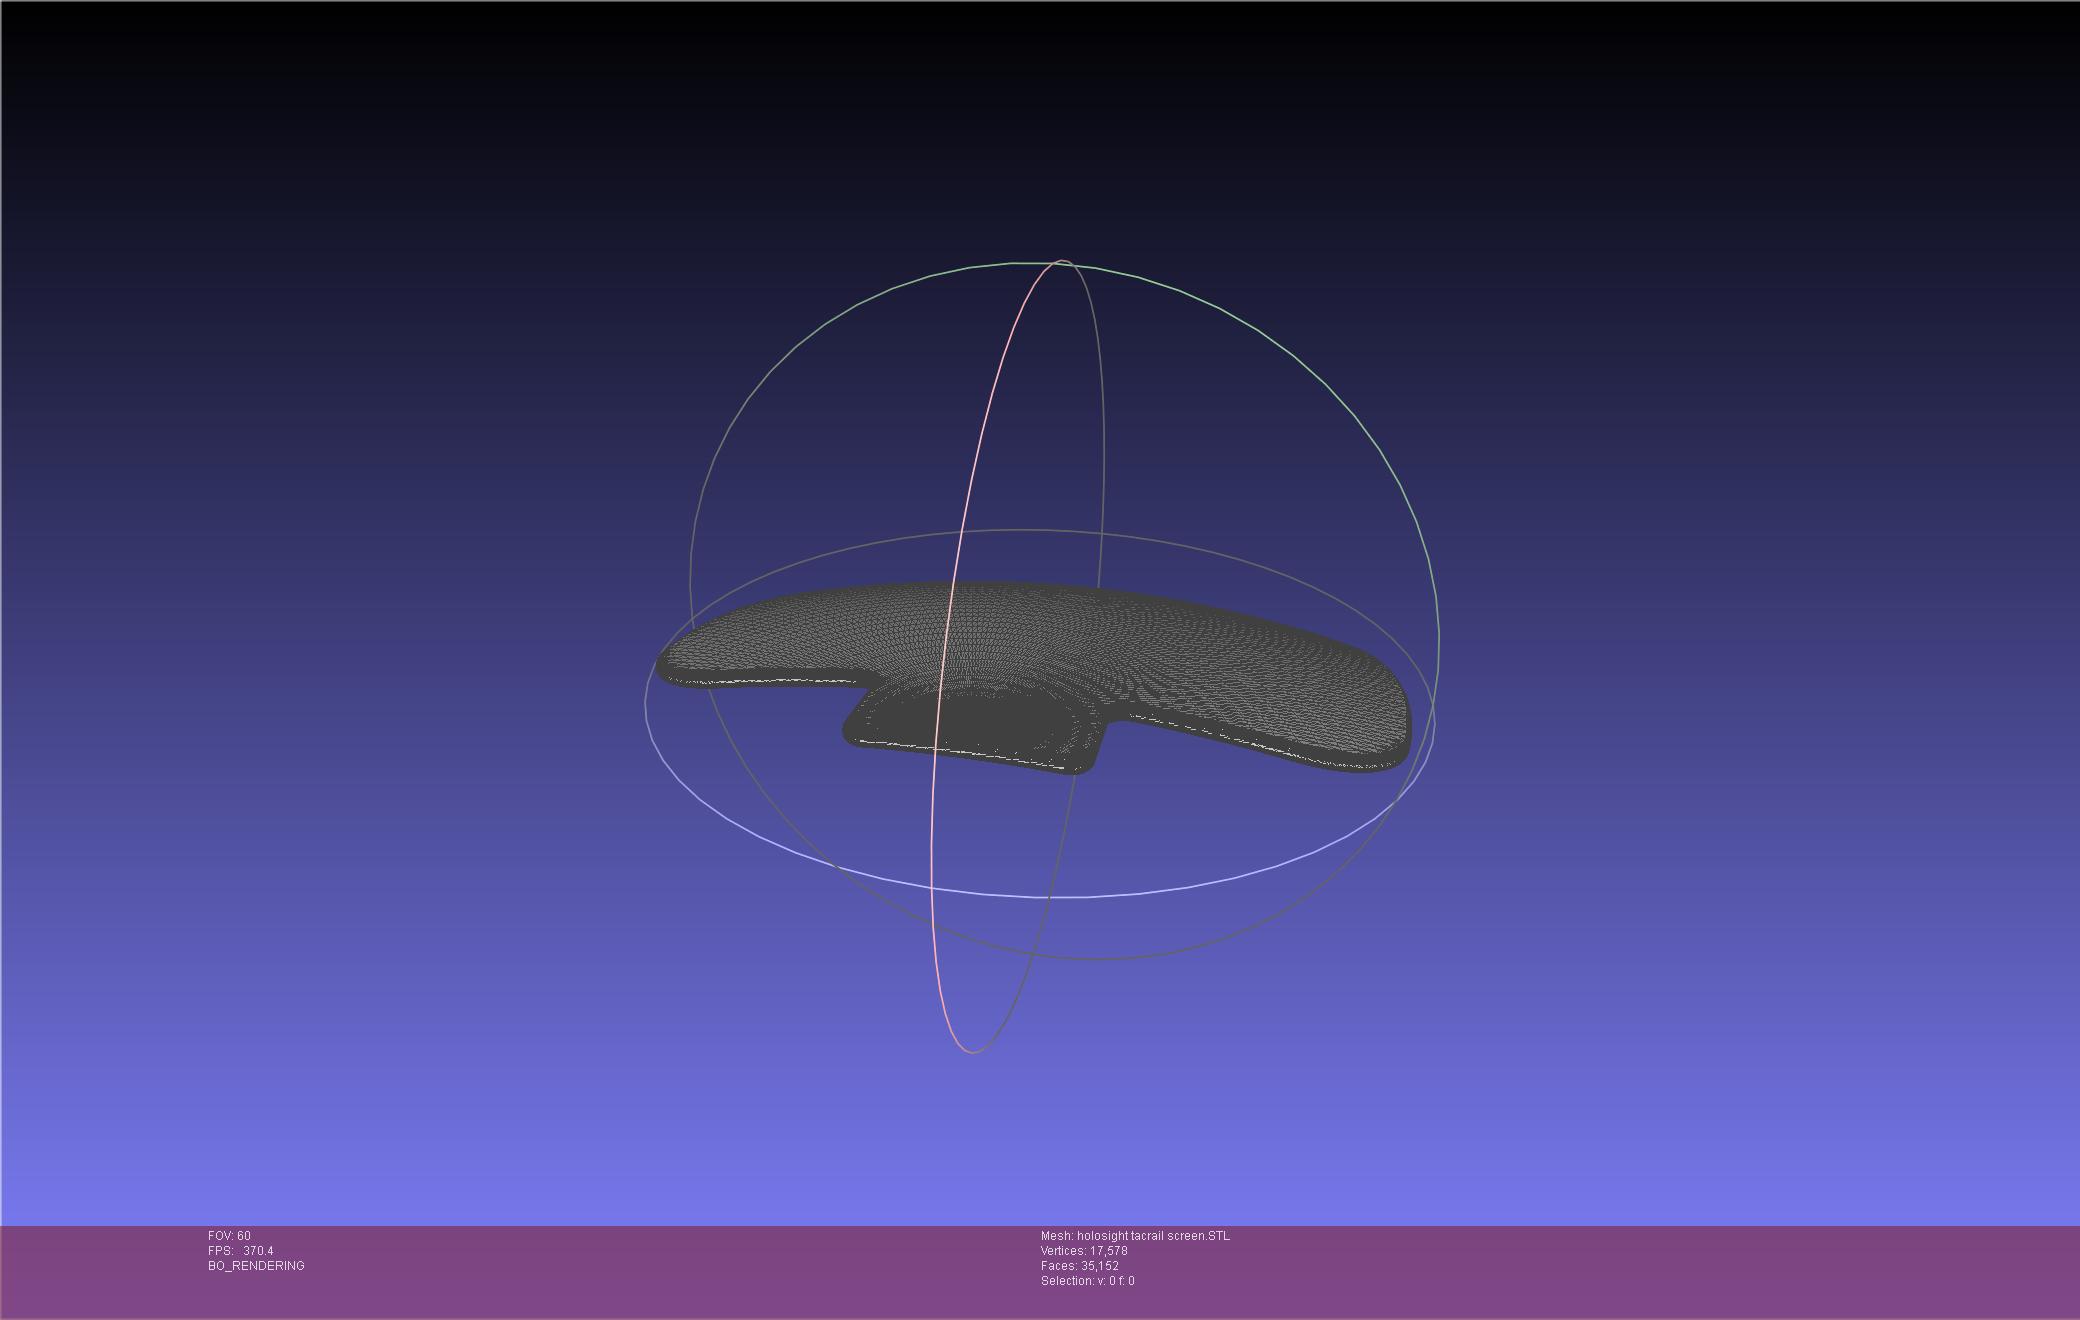Click the FPS 370.4 readout
Viewport: 2080px width, 1320px height.
(x=240, y=1251)
